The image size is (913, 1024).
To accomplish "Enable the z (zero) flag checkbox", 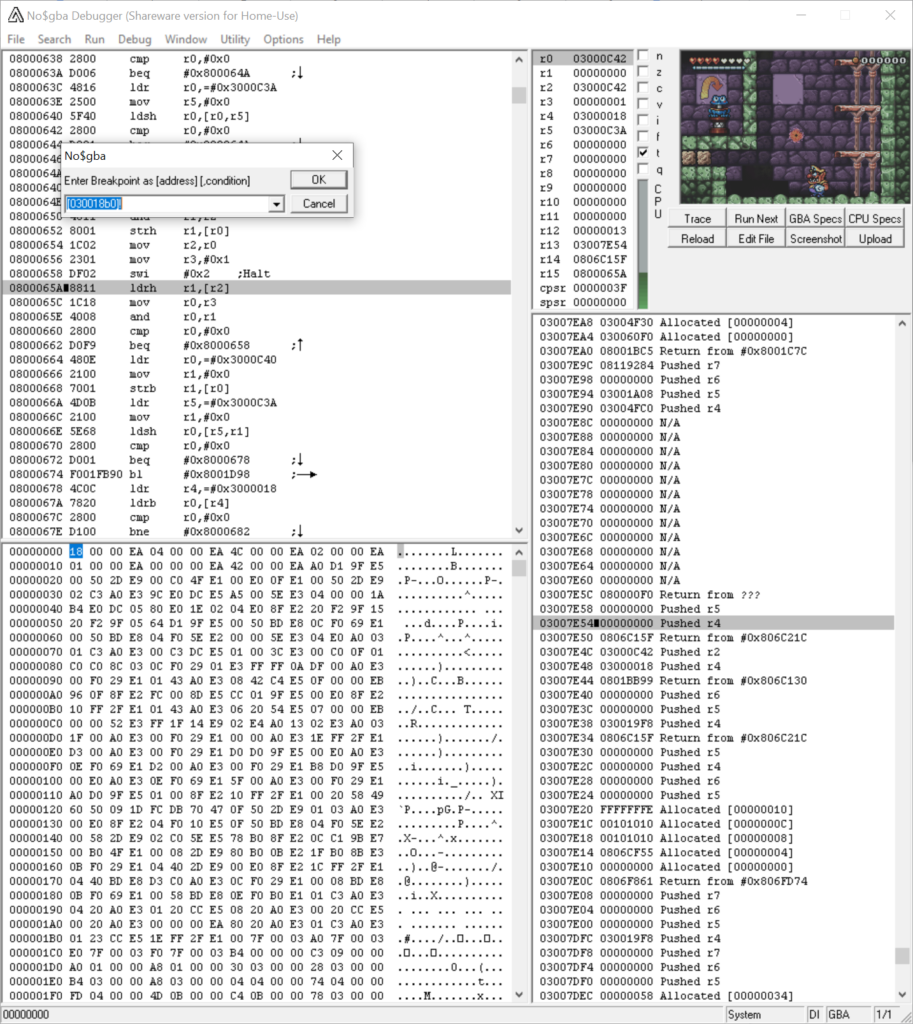I will click(643, 71).
